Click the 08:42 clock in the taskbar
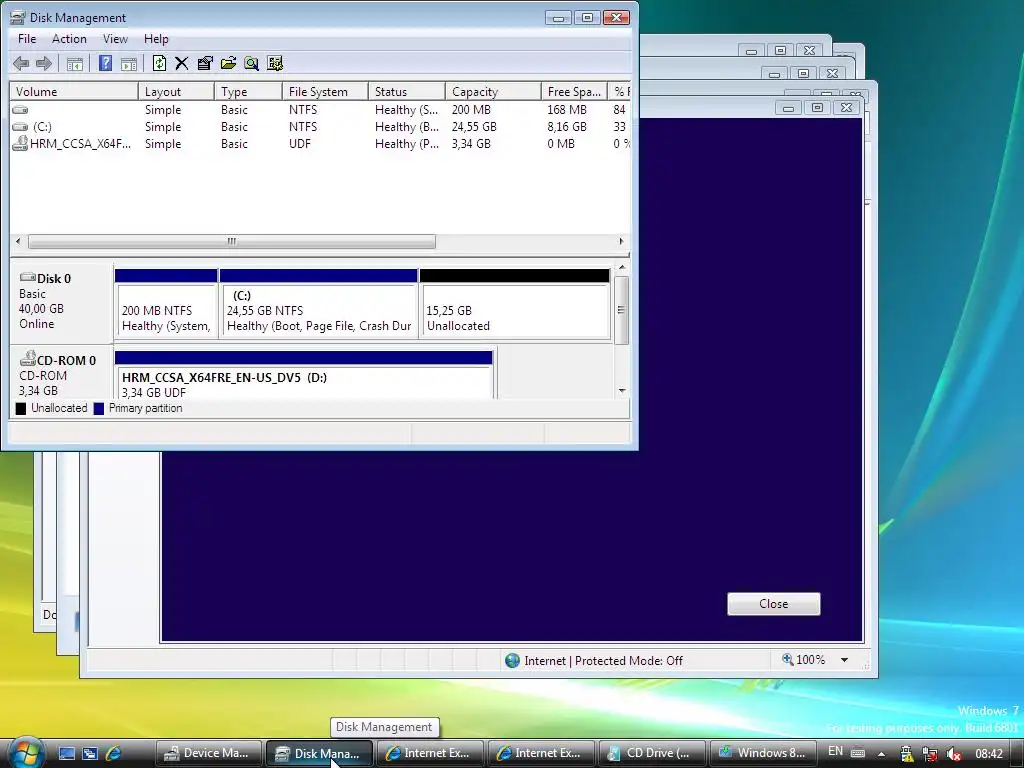This screenshot has width=1024, height=768. click(x=989, y=754)
